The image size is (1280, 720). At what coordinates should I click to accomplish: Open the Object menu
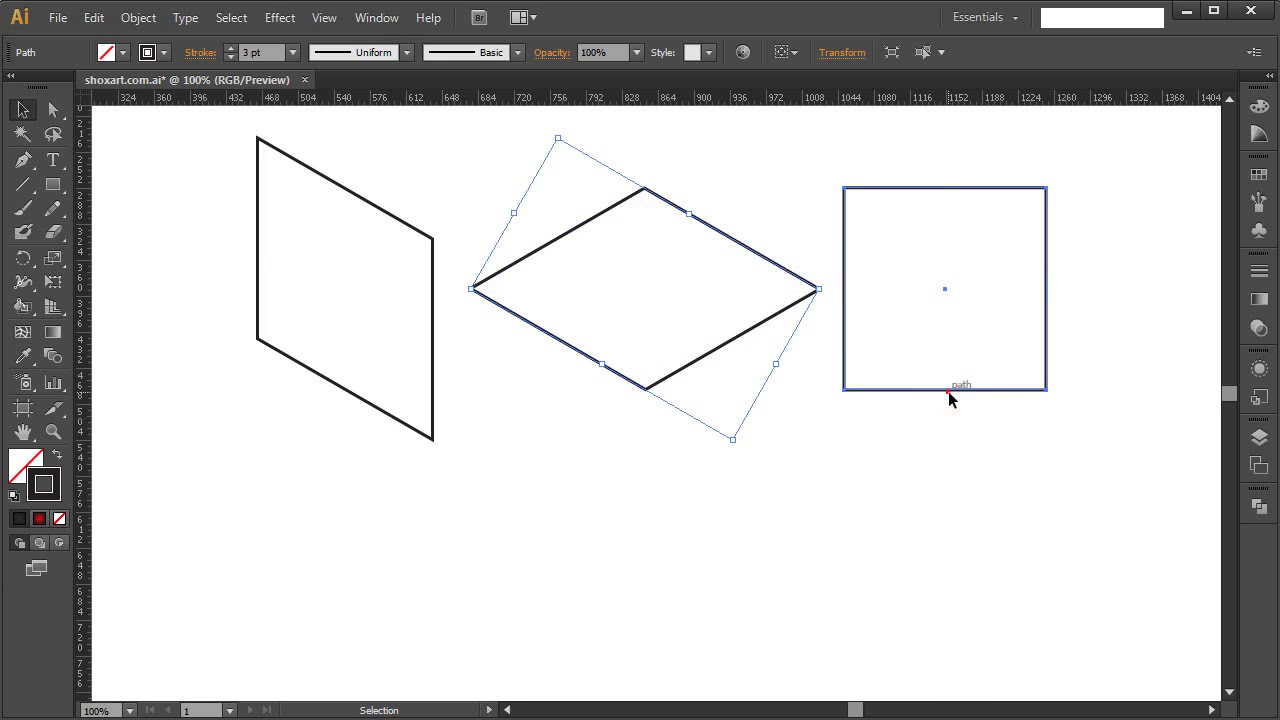[138, 18]
